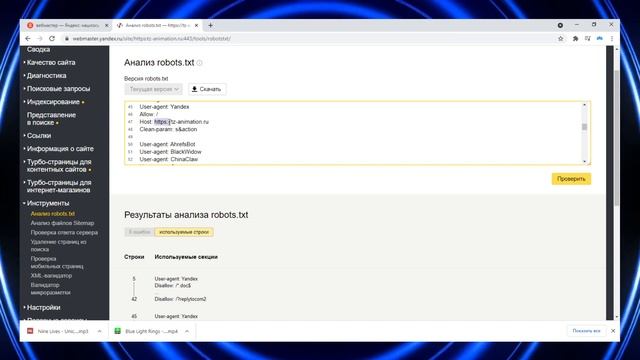Open Сводка in the sidebar
The height and width of the screenshot is (360, 640).
pos(38,49)
